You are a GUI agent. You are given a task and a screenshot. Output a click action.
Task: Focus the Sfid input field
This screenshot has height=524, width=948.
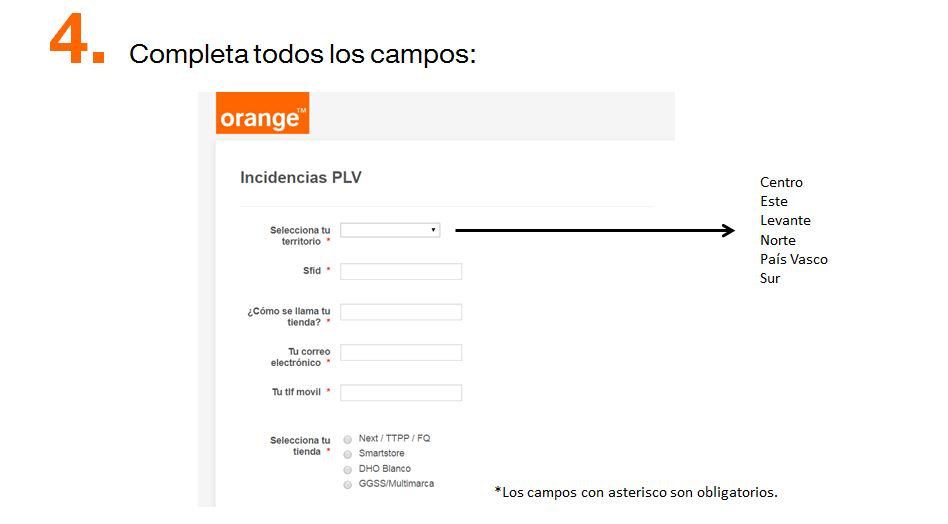click(x=401, y=271)
